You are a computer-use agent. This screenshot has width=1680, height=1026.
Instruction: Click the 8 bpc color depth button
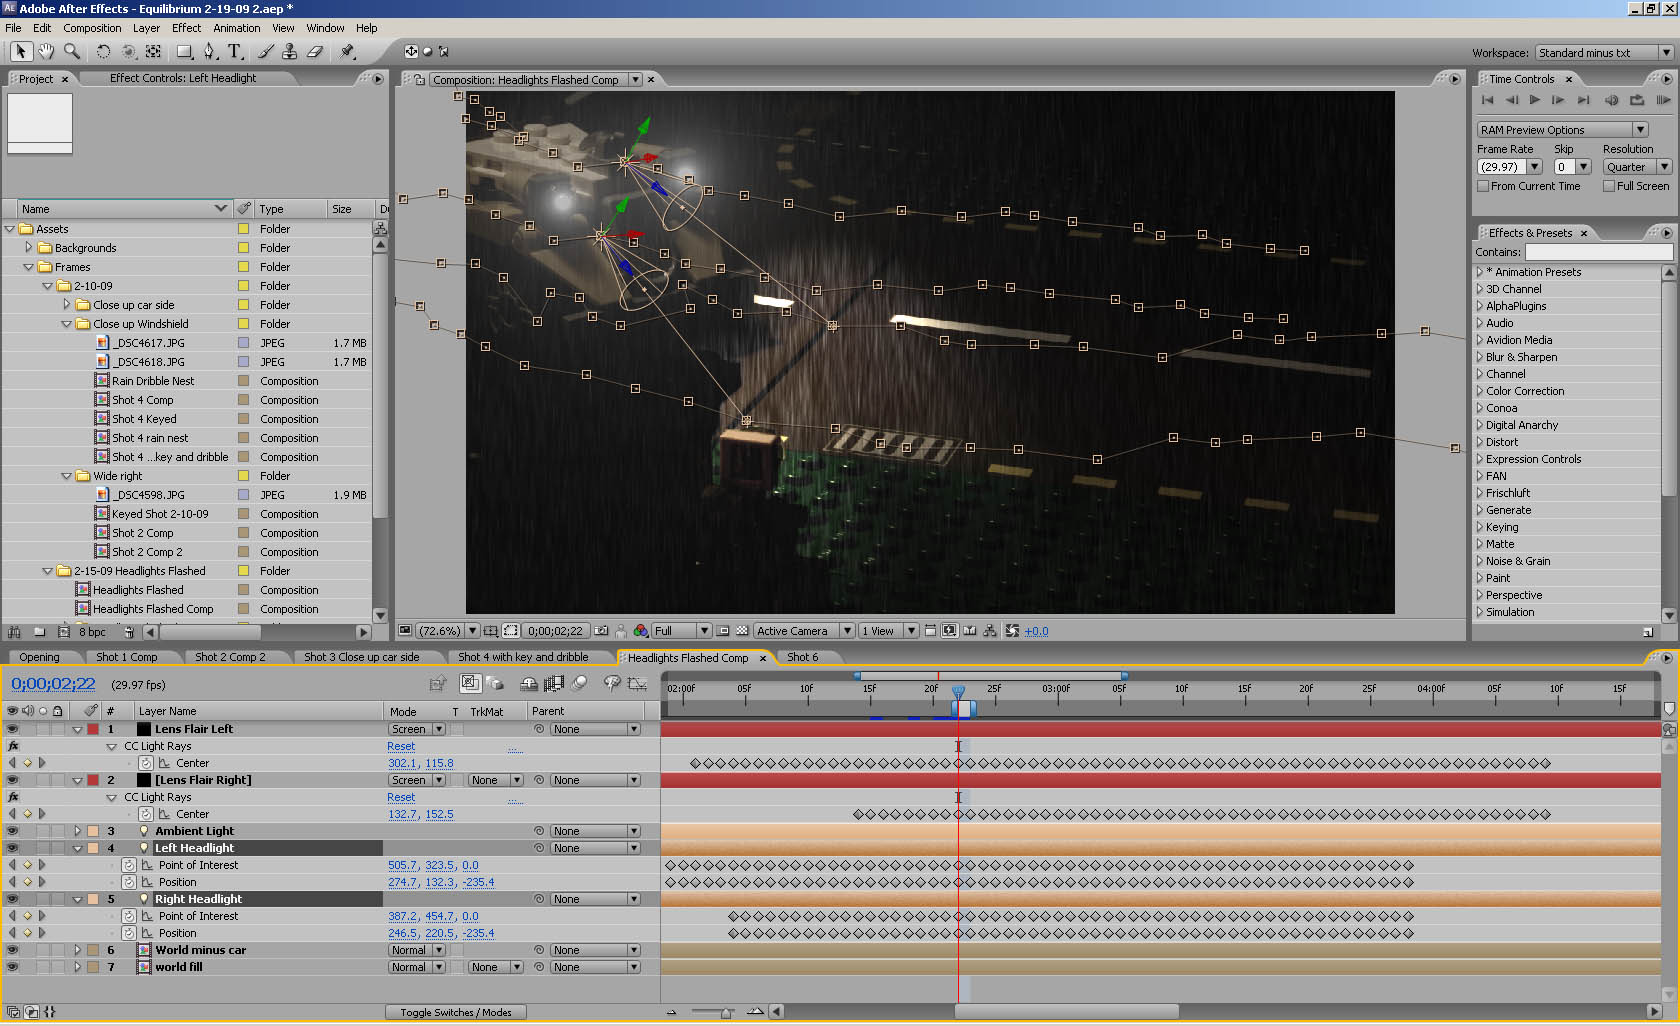pos(92,632)
